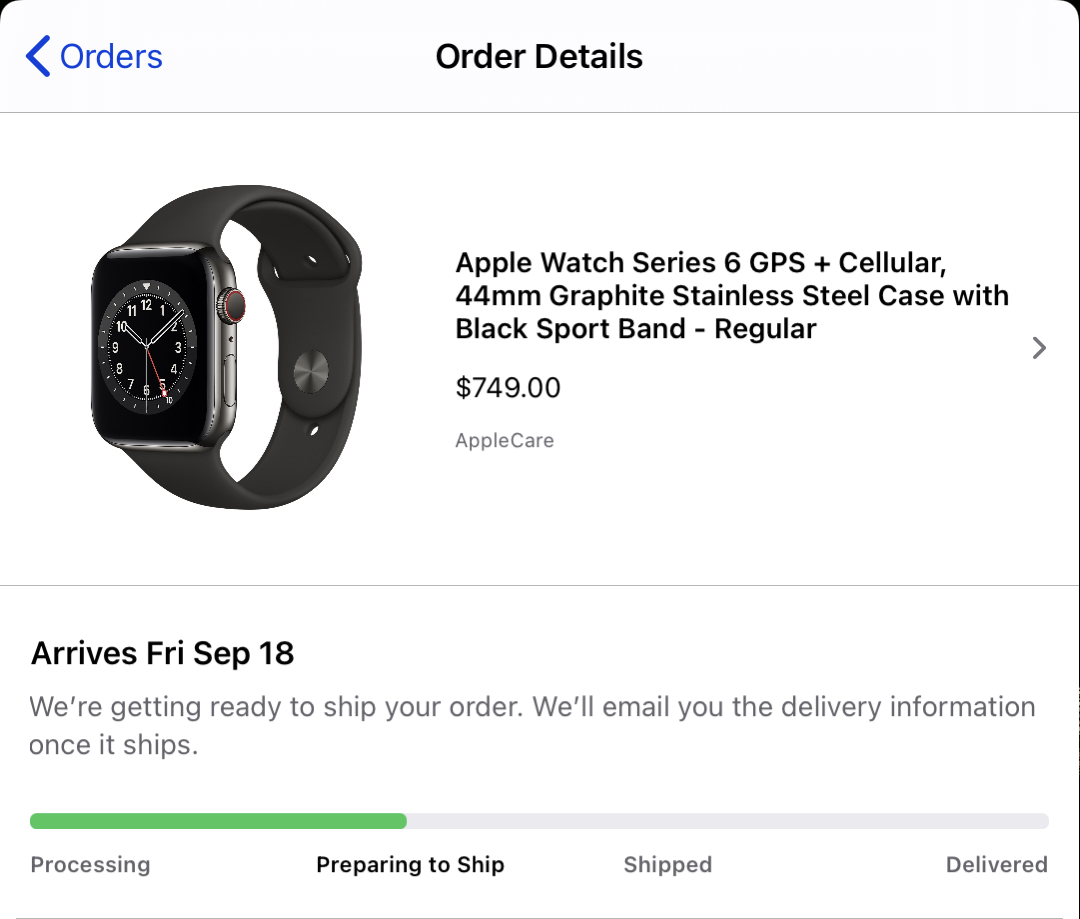Tap the back chevron icon beside Orders

38,56
